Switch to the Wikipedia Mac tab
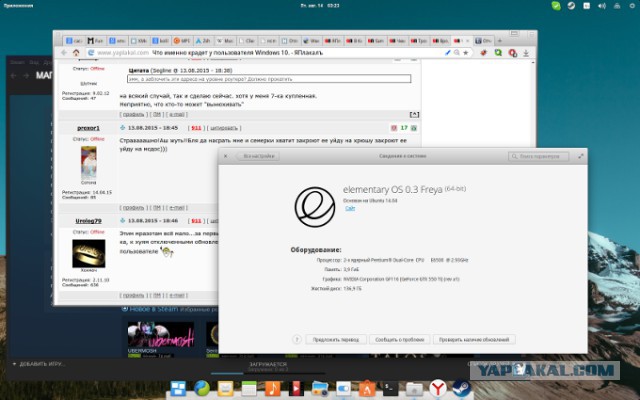 tap(225, 41)
